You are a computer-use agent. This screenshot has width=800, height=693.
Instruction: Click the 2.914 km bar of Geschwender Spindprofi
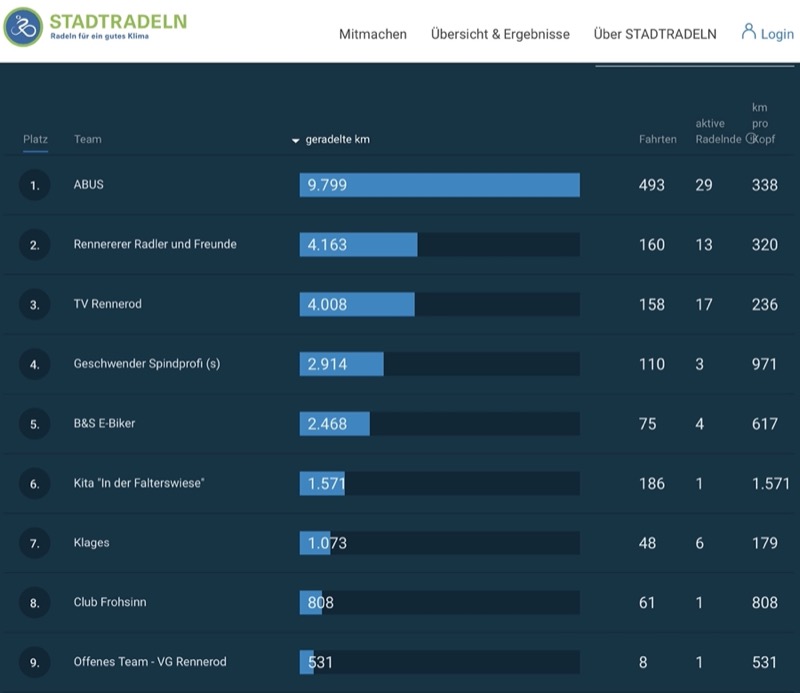click(x=439, y=364)
